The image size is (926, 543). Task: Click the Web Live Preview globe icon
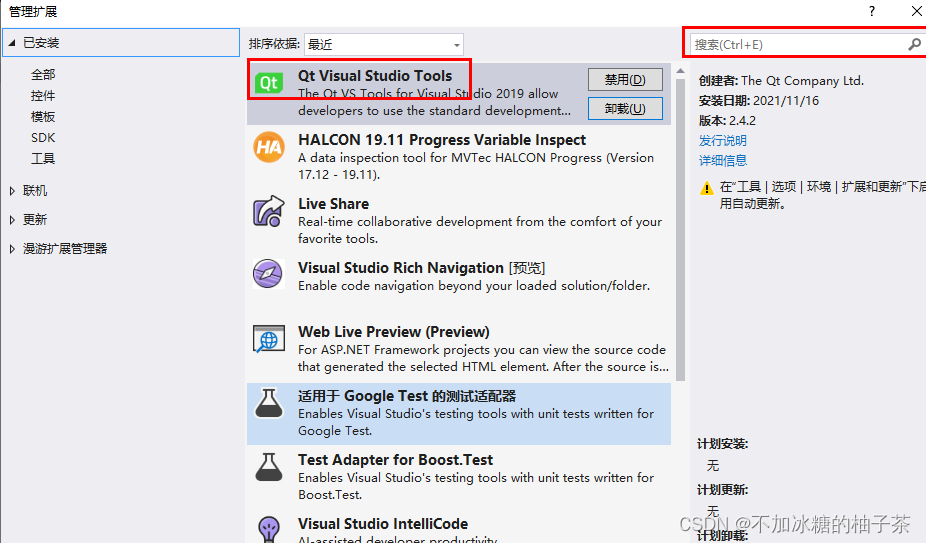click(x=269, y=339)
